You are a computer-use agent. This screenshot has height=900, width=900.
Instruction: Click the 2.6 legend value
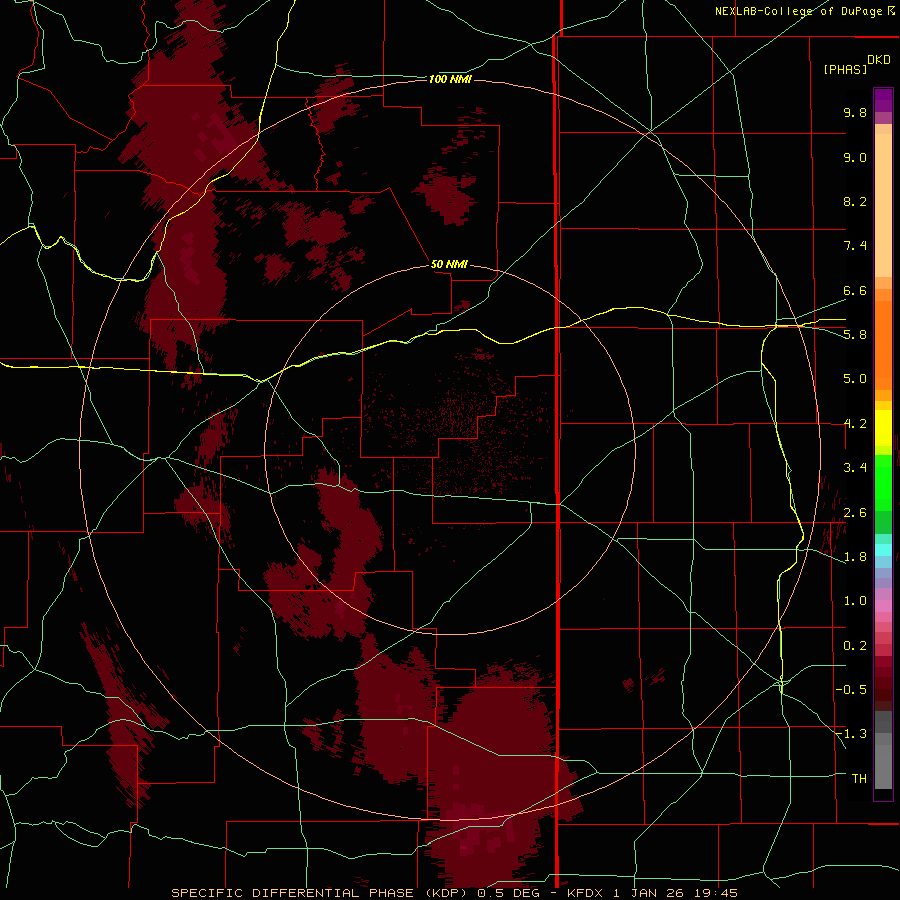click(855, 513)
